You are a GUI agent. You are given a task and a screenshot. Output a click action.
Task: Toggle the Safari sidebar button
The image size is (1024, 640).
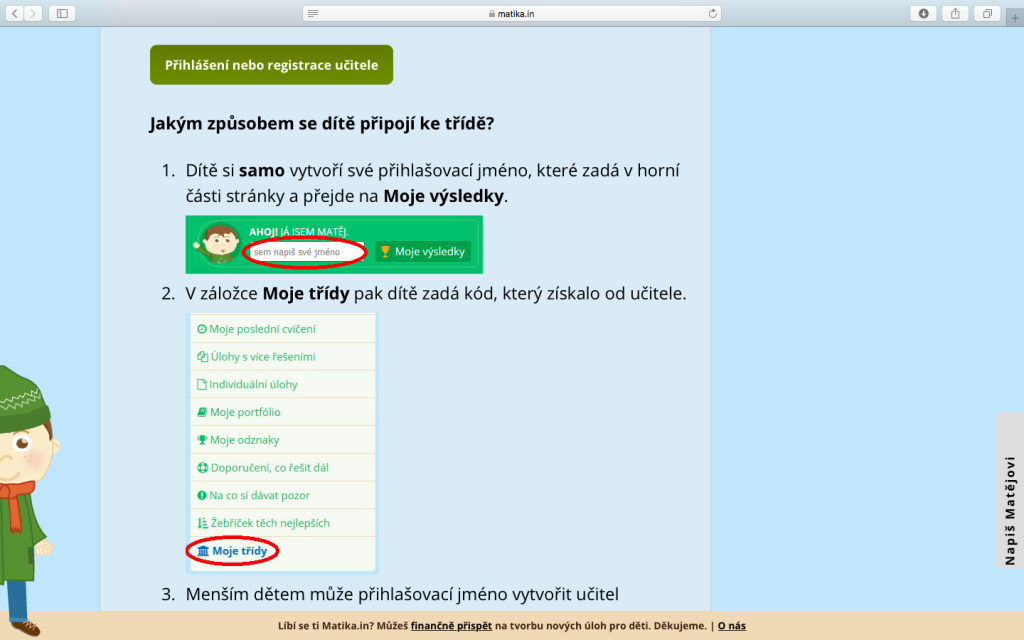tap(62, 13)
